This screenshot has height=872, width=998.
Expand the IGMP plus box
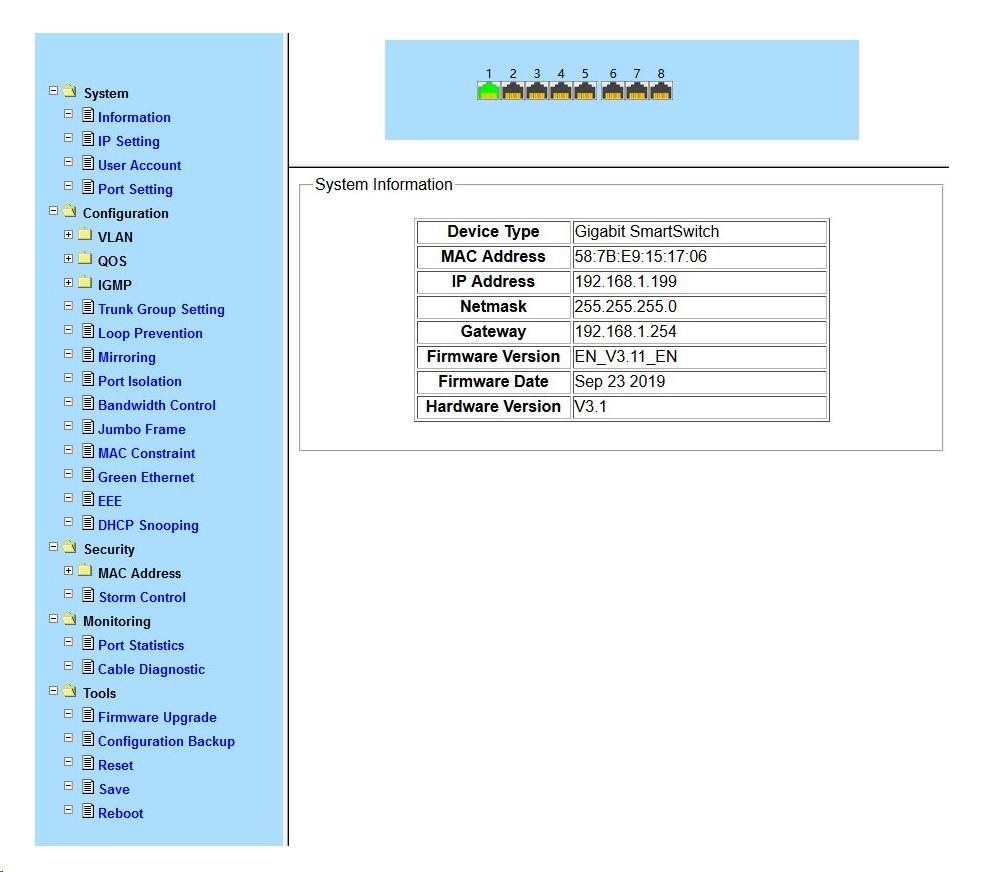[x=68, y=282]
